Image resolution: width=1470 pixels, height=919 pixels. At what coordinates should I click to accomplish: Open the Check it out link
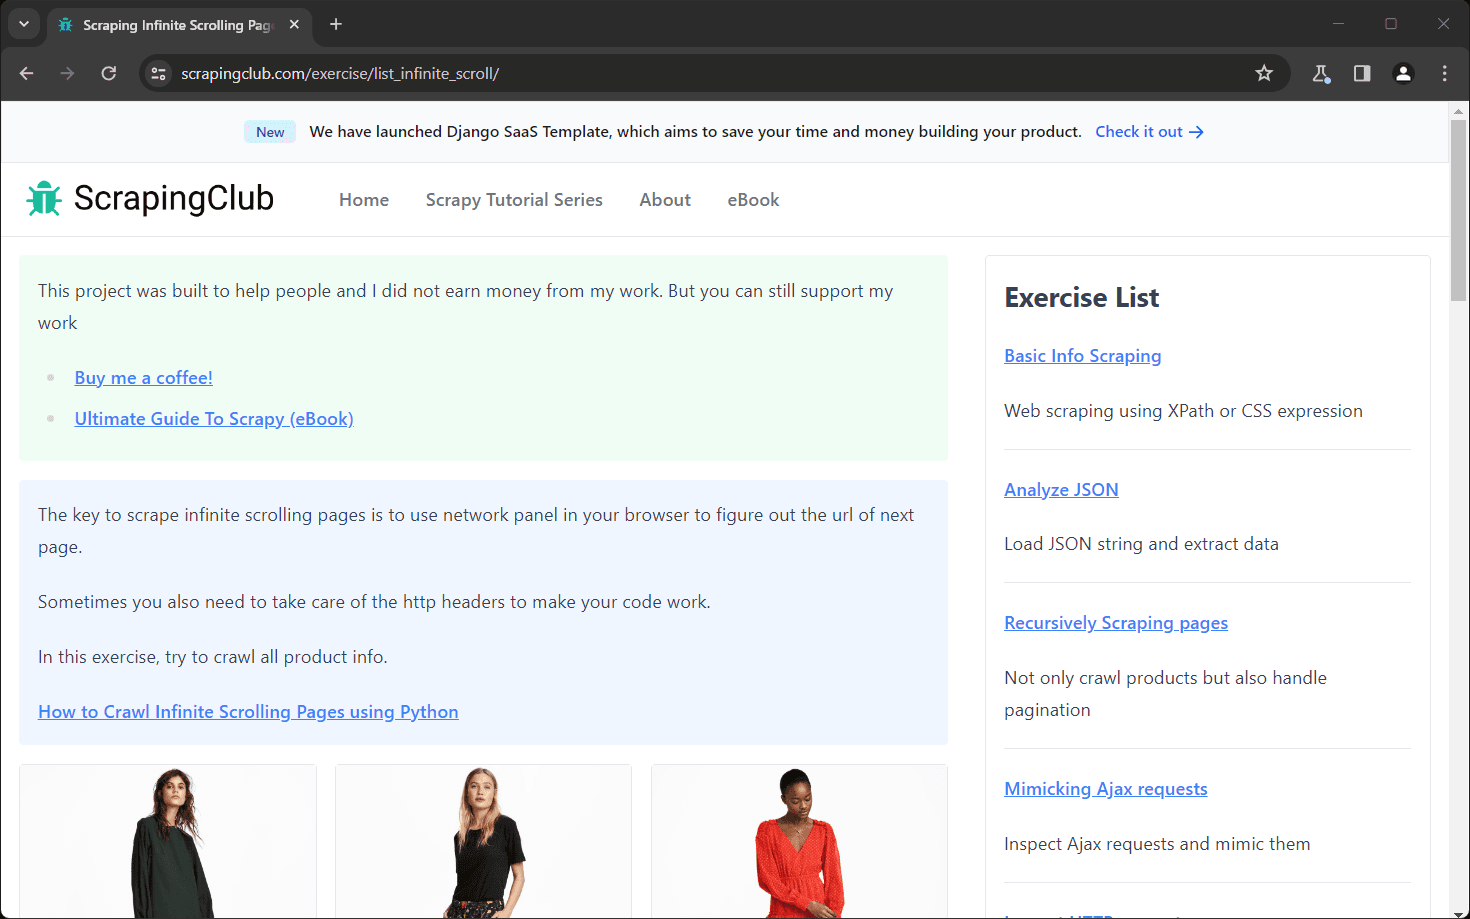click(x=1149, y=132)
